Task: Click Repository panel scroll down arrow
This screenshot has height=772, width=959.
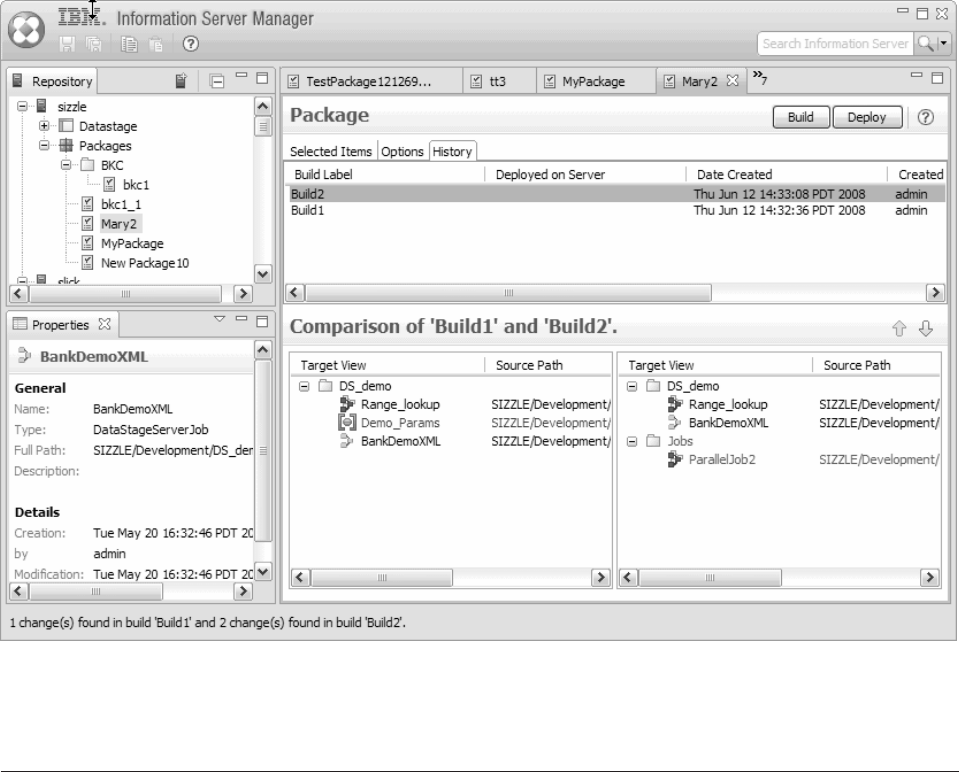Action: [x=263, y=274]
